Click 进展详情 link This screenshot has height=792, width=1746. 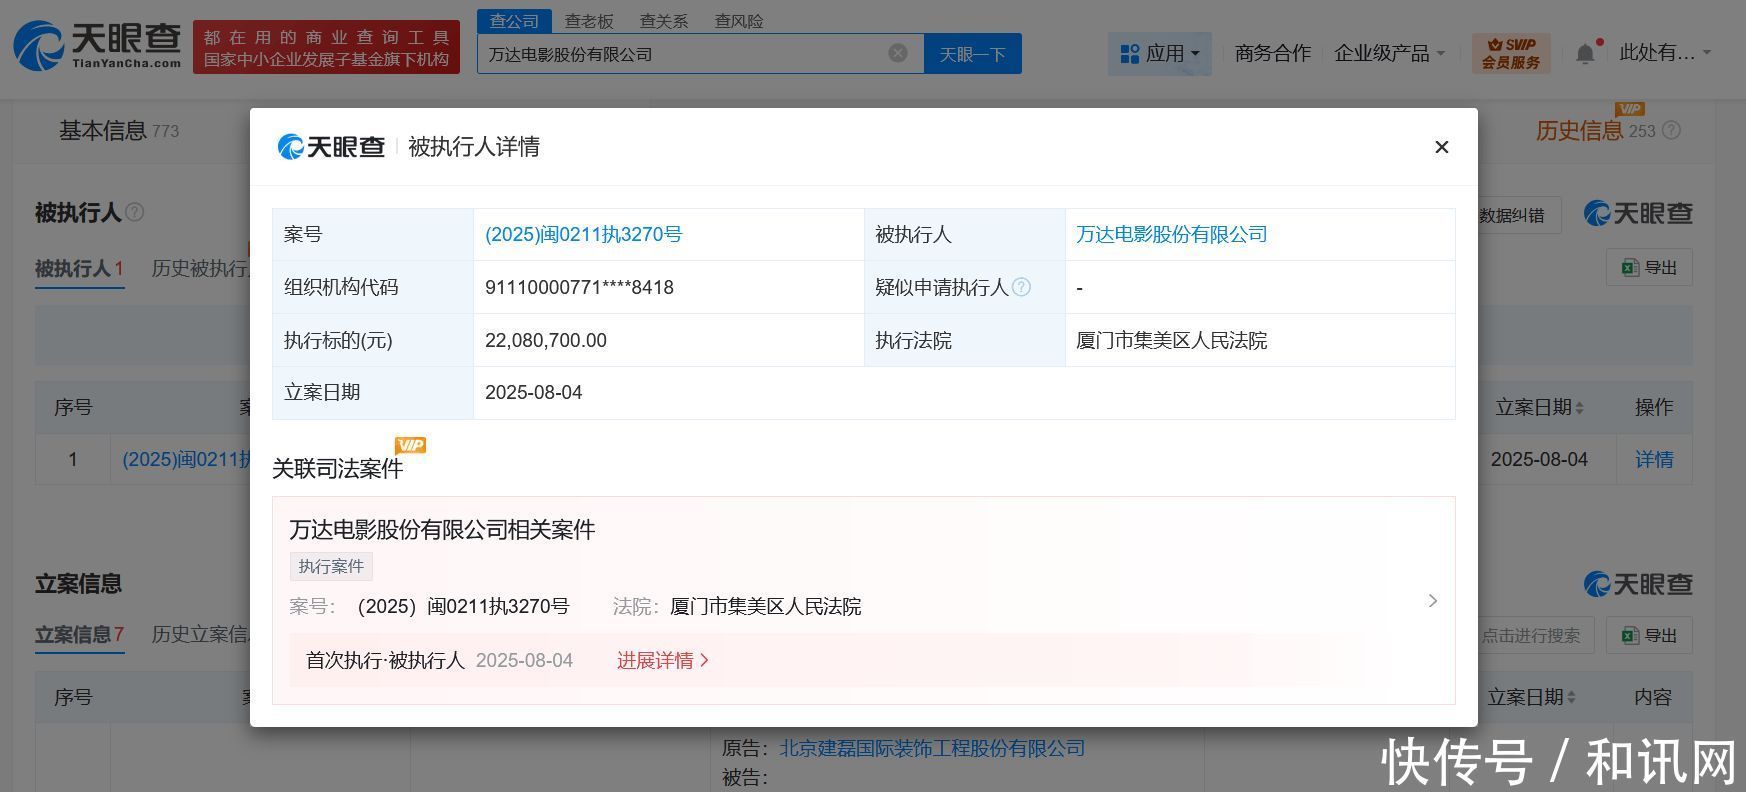[663, 660]
